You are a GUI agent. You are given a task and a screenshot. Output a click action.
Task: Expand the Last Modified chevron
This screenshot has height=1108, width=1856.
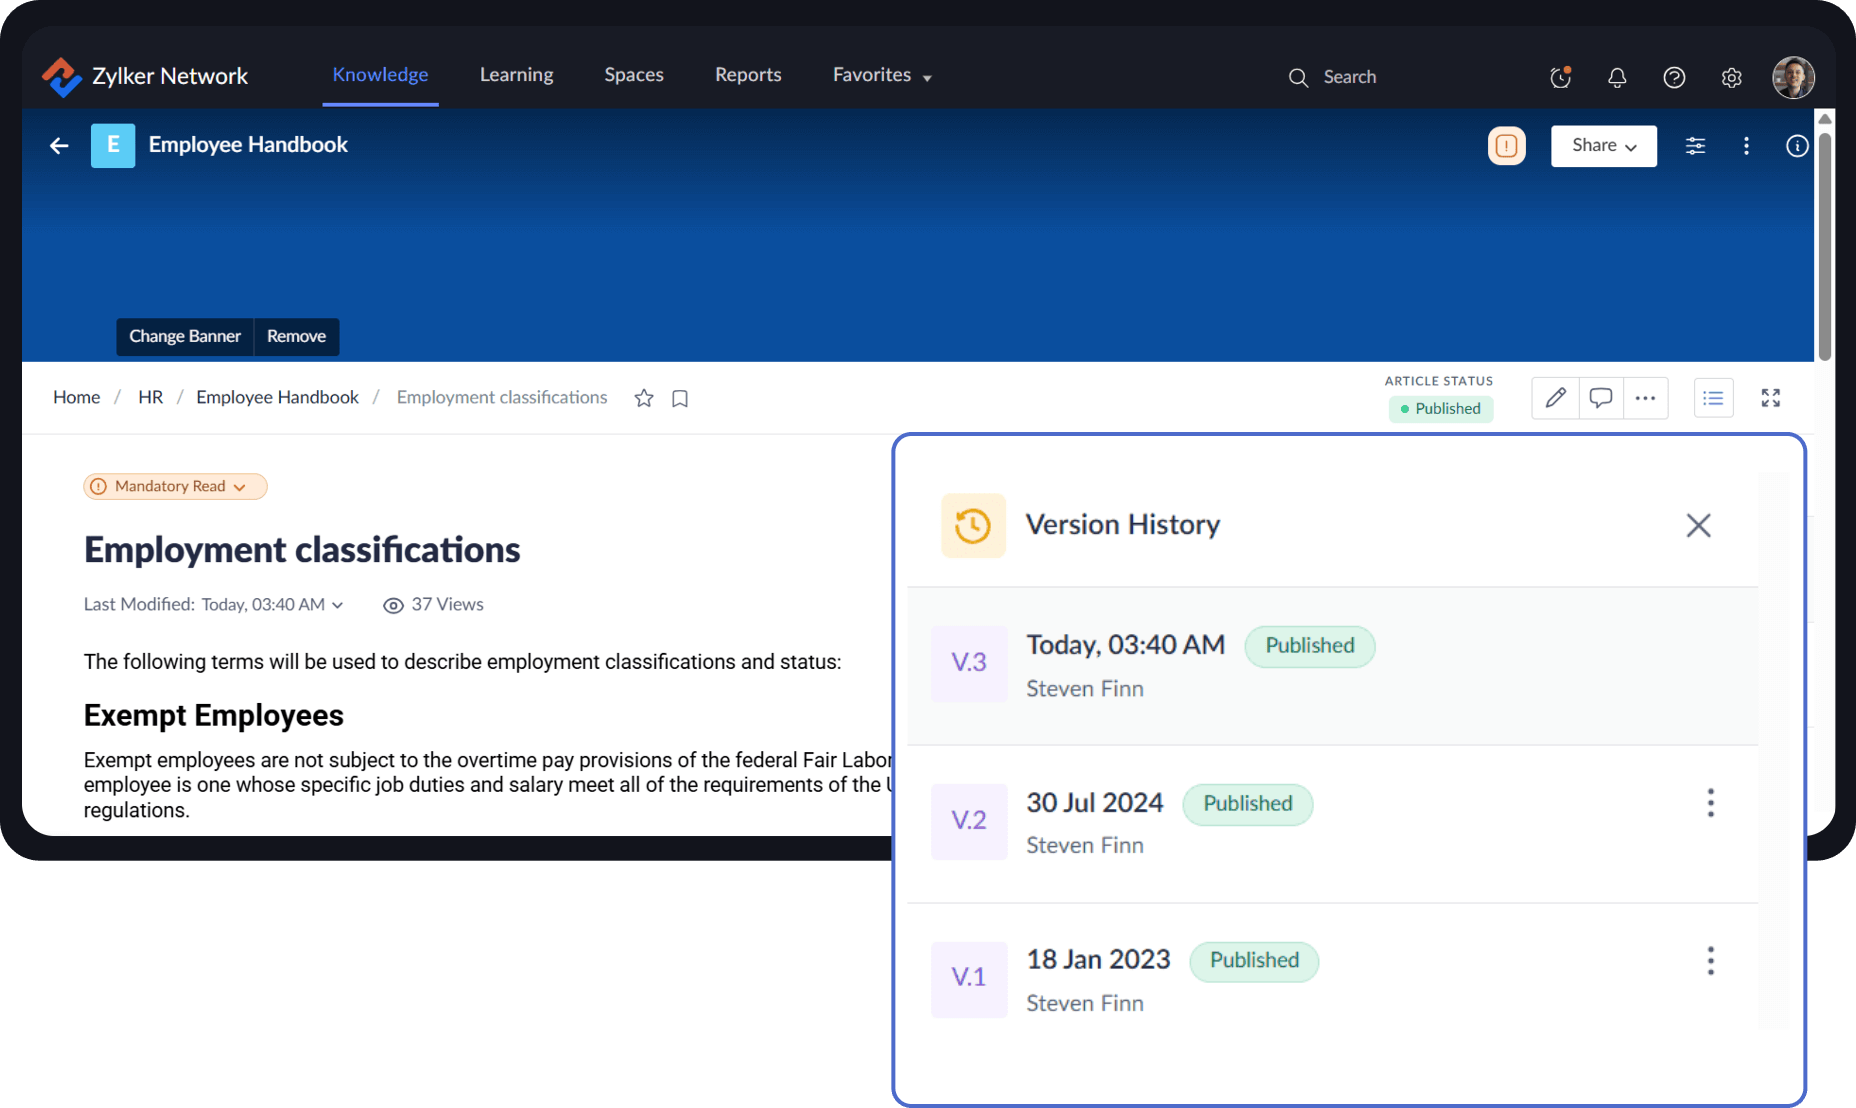click(x=338, y=605)
